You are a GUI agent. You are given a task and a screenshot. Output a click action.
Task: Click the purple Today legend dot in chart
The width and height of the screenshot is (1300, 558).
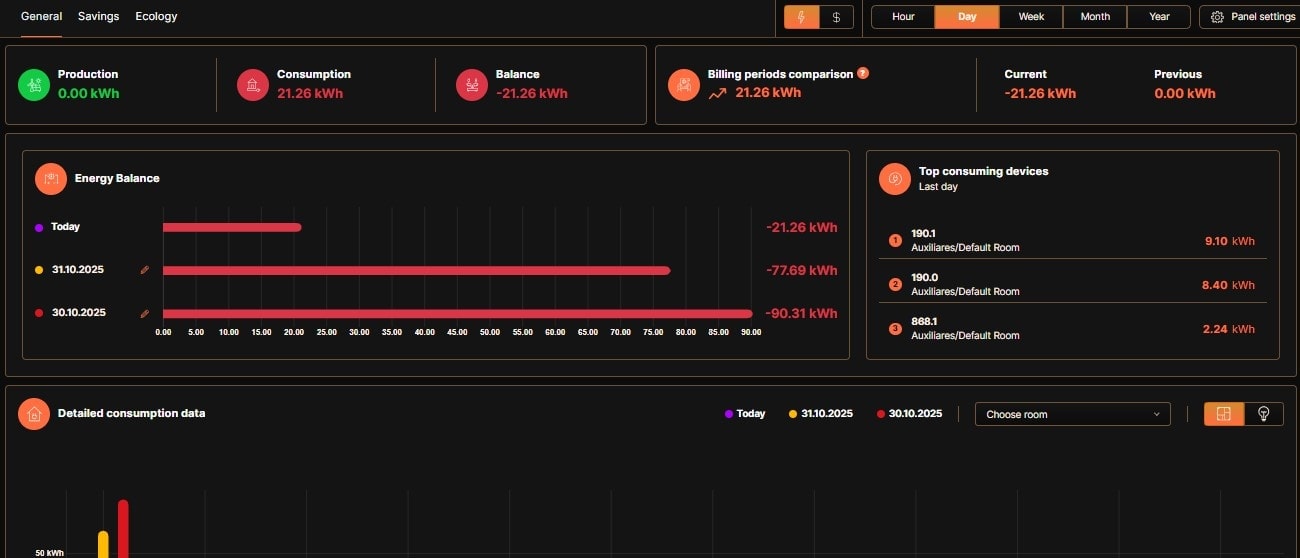click(x=729, y=414)
